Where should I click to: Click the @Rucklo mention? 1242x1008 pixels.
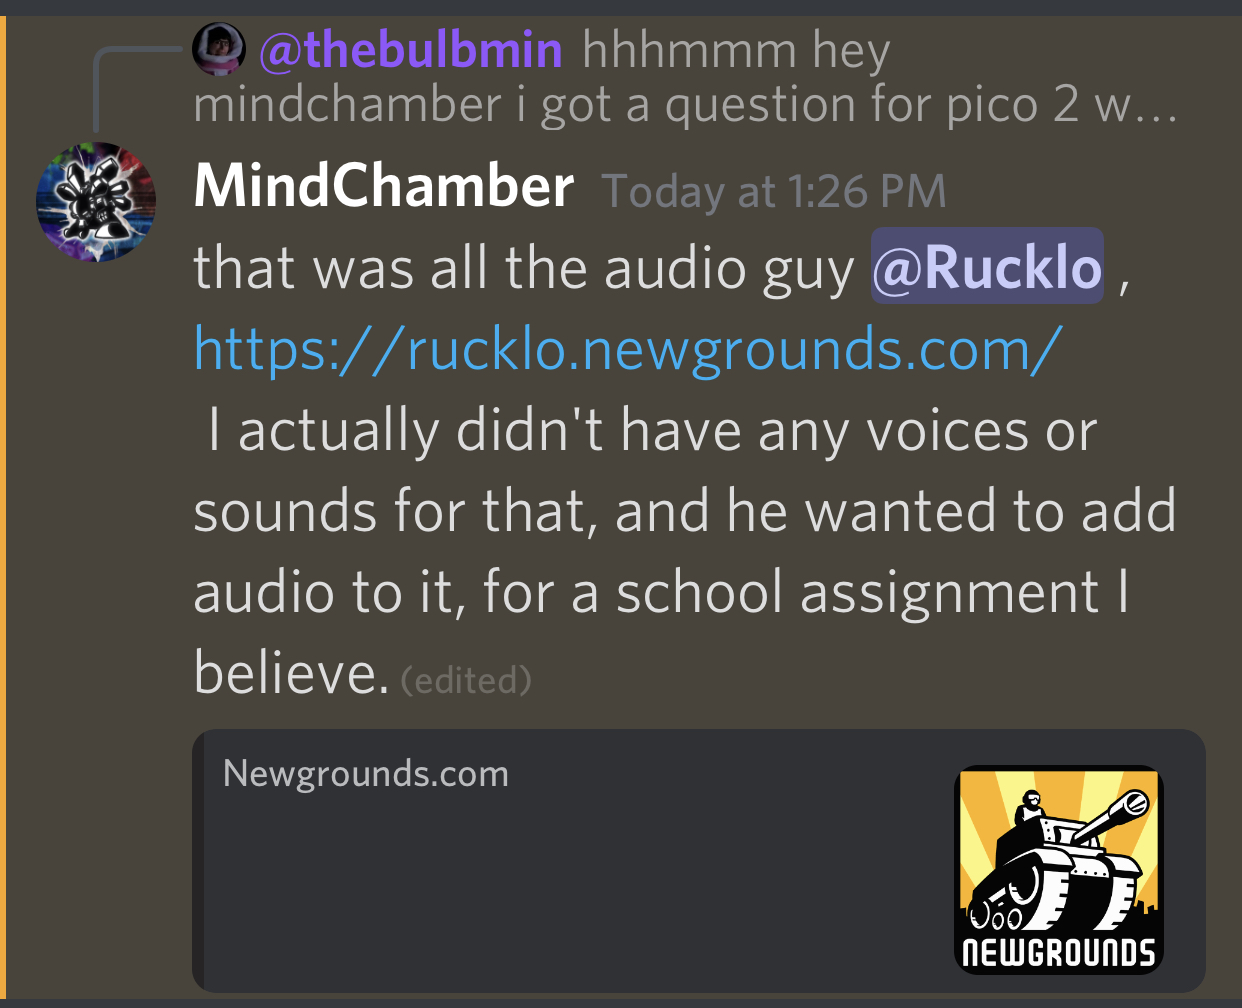coord(987,267)
